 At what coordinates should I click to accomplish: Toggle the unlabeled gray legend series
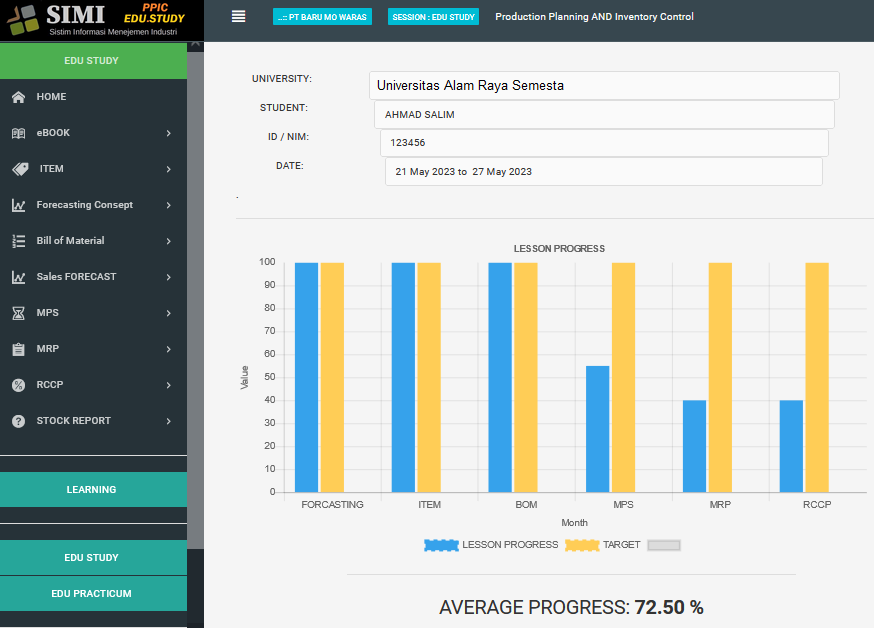point(664,545)
